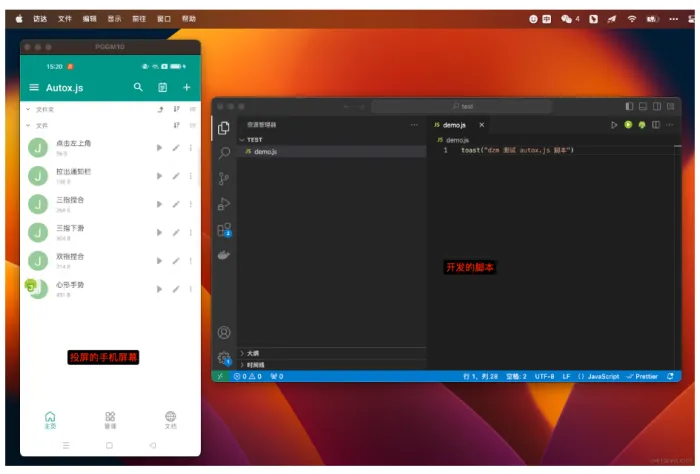
Task: Toggle split editor button in editor toolbar
Action: click(656, 125)
